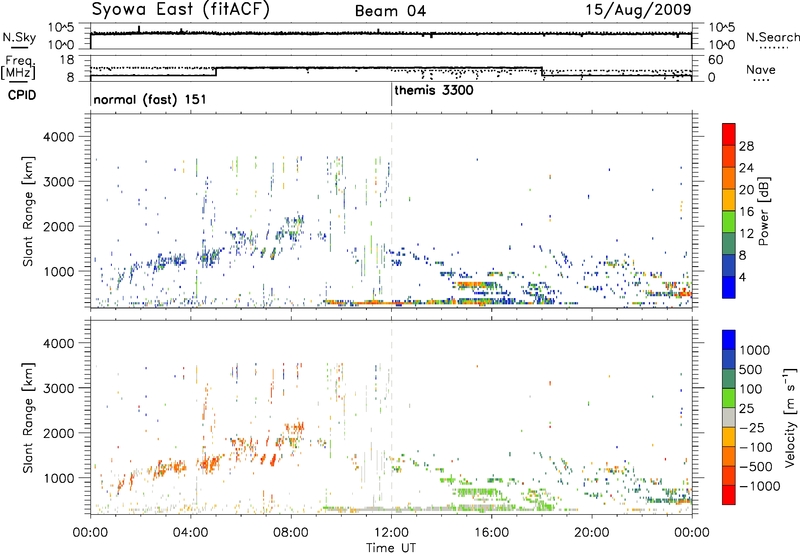Screen dimensions: 800x554
Task: Click the 'CPID' row label
Action: point(21,95)
